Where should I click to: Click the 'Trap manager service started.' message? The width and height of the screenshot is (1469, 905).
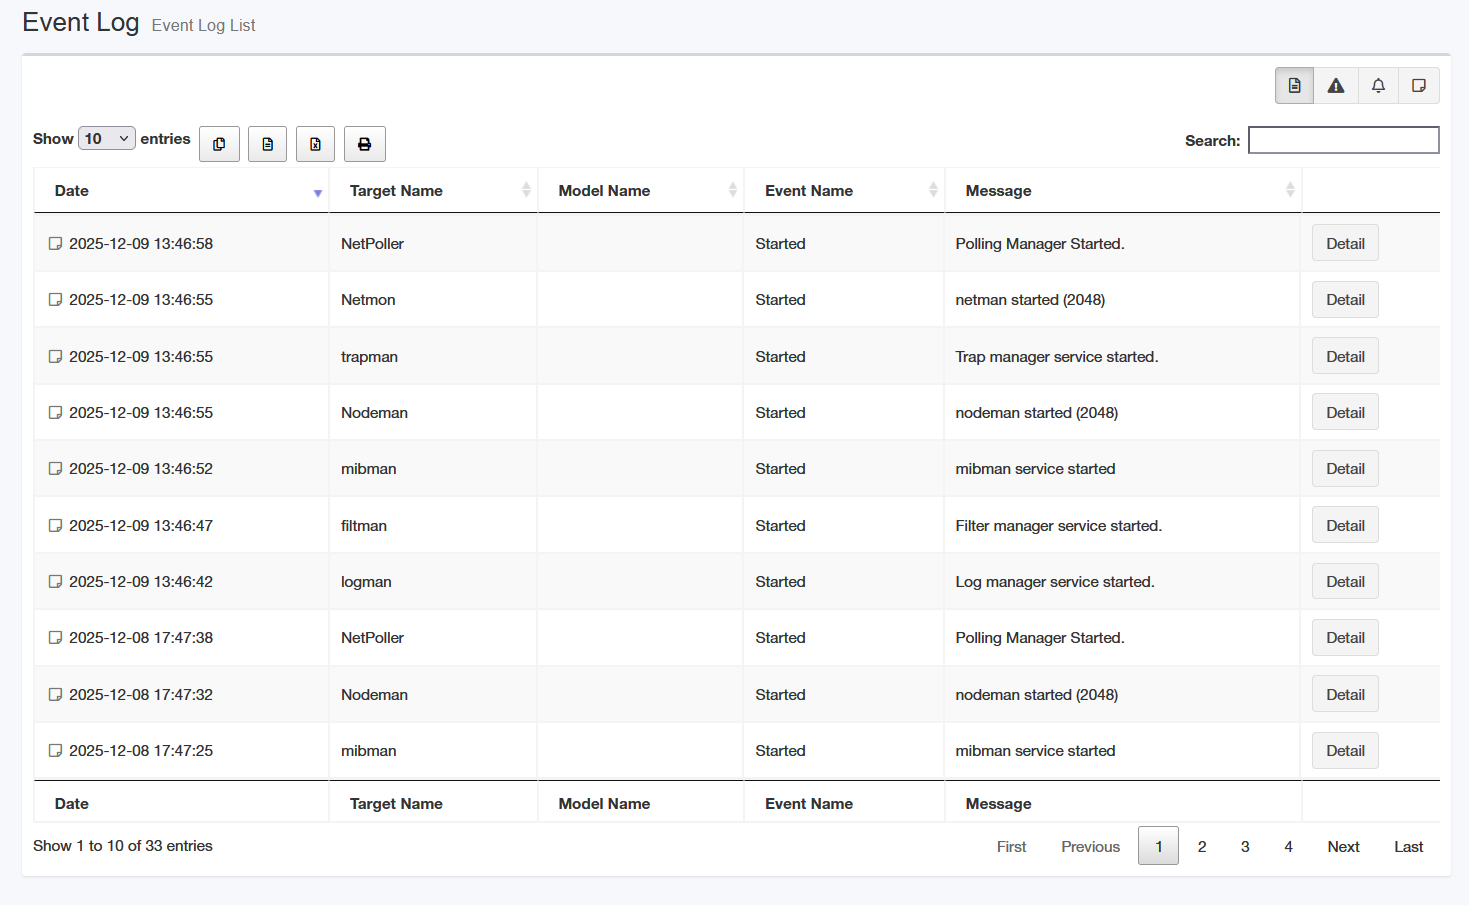[x=1057, y=357]
